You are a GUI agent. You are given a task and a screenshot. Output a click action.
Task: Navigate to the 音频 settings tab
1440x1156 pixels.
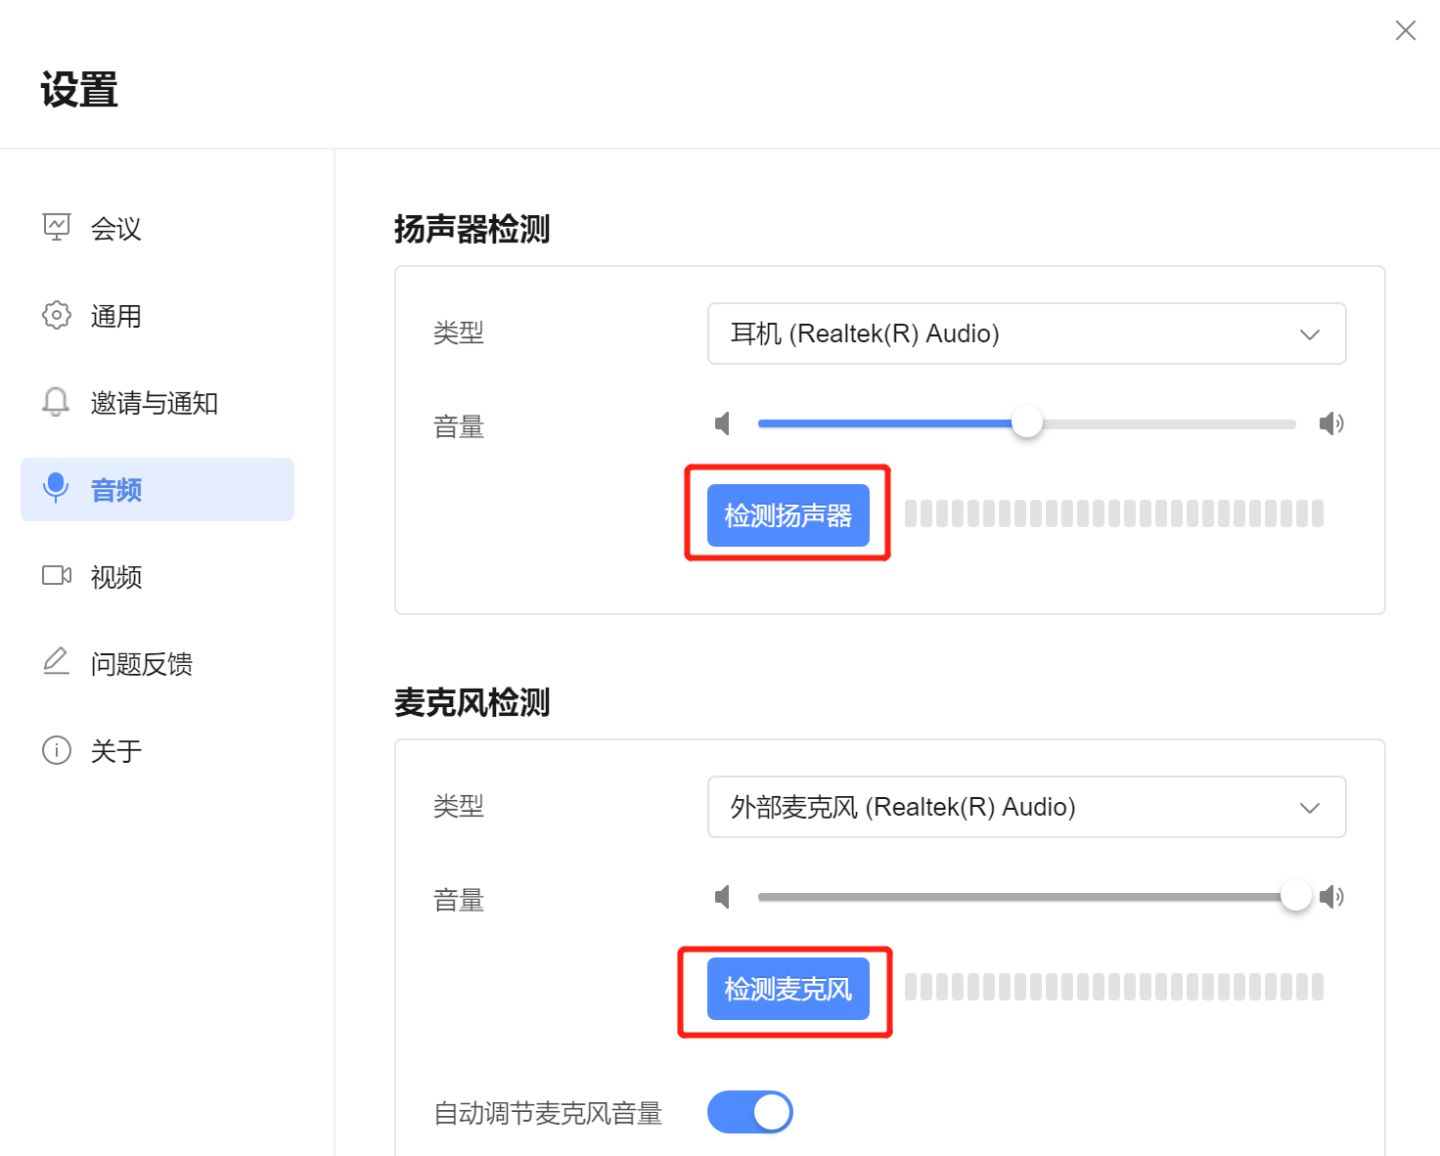coord(115,489)
